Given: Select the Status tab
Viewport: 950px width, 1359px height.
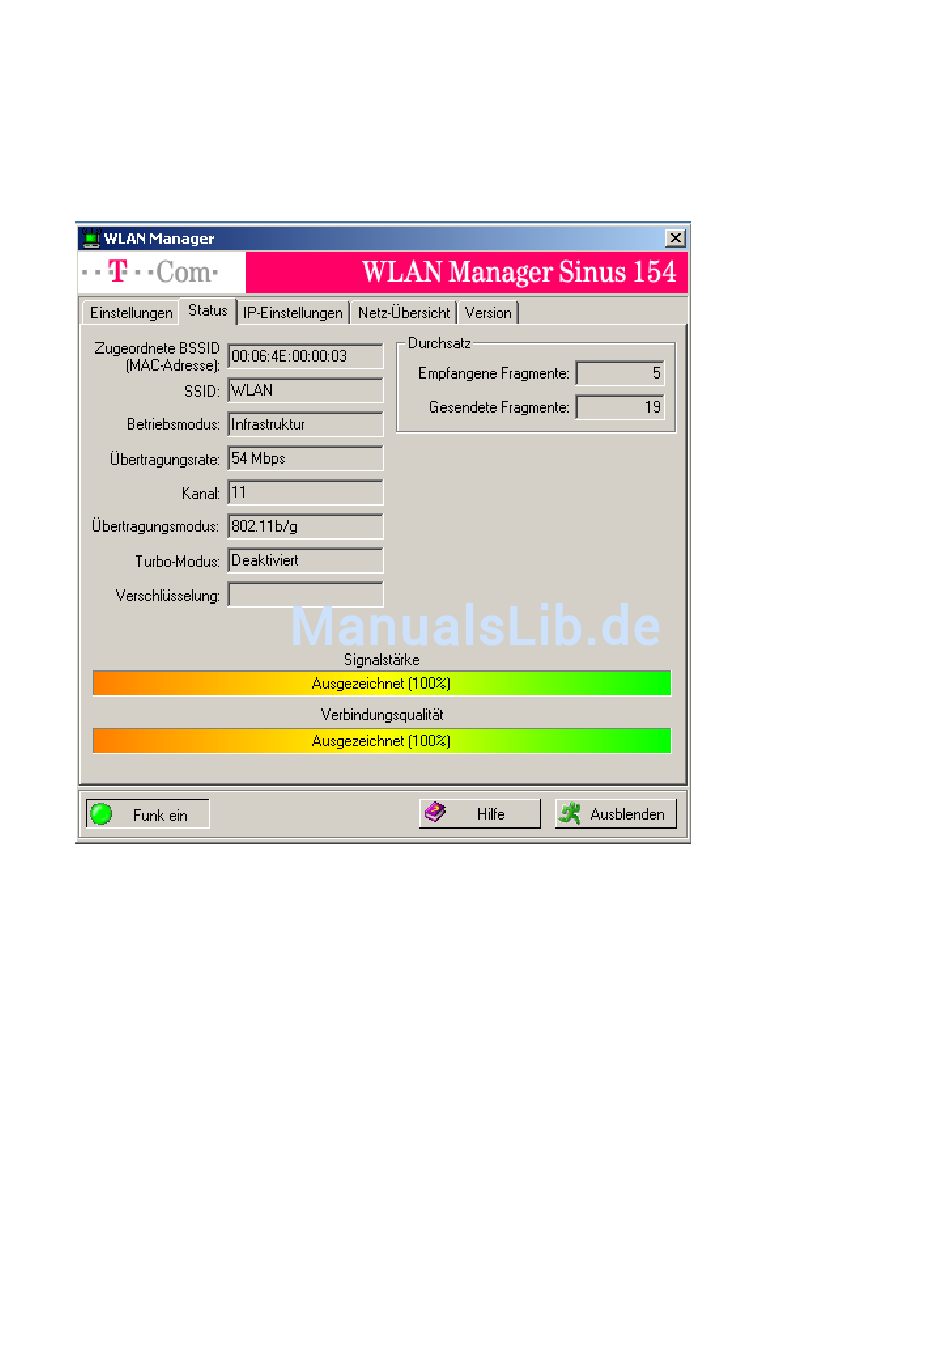Looking at the screenshot, I should [x=207, y=310].
